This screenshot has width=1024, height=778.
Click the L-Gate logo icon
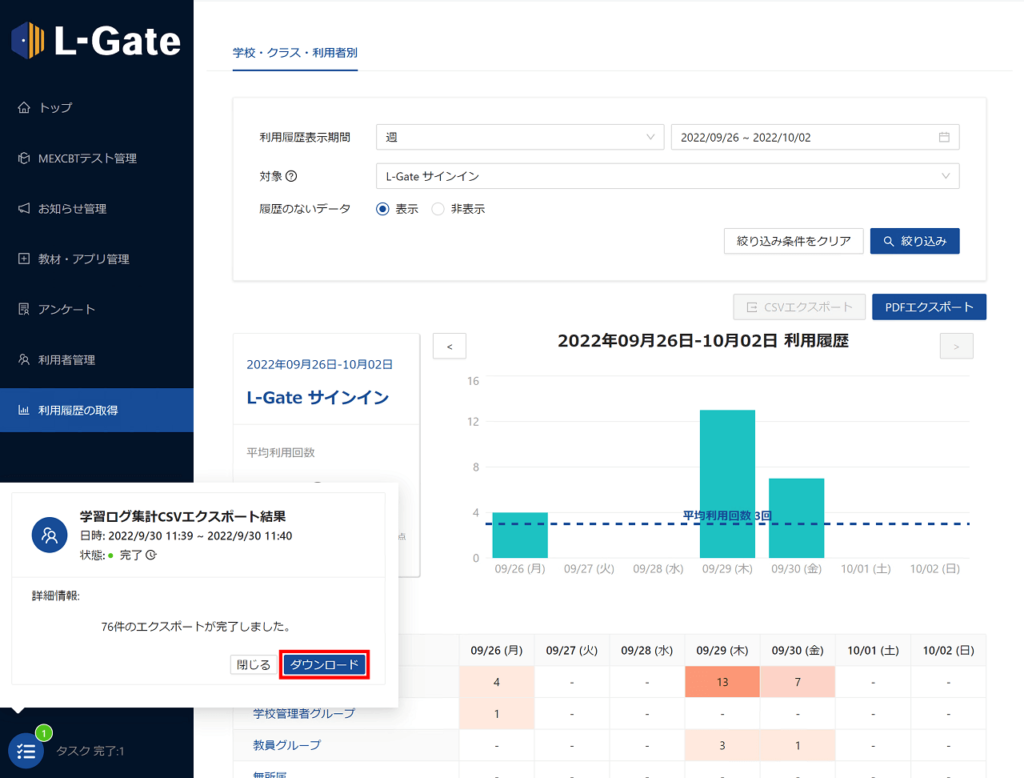(x=28, y=41)
